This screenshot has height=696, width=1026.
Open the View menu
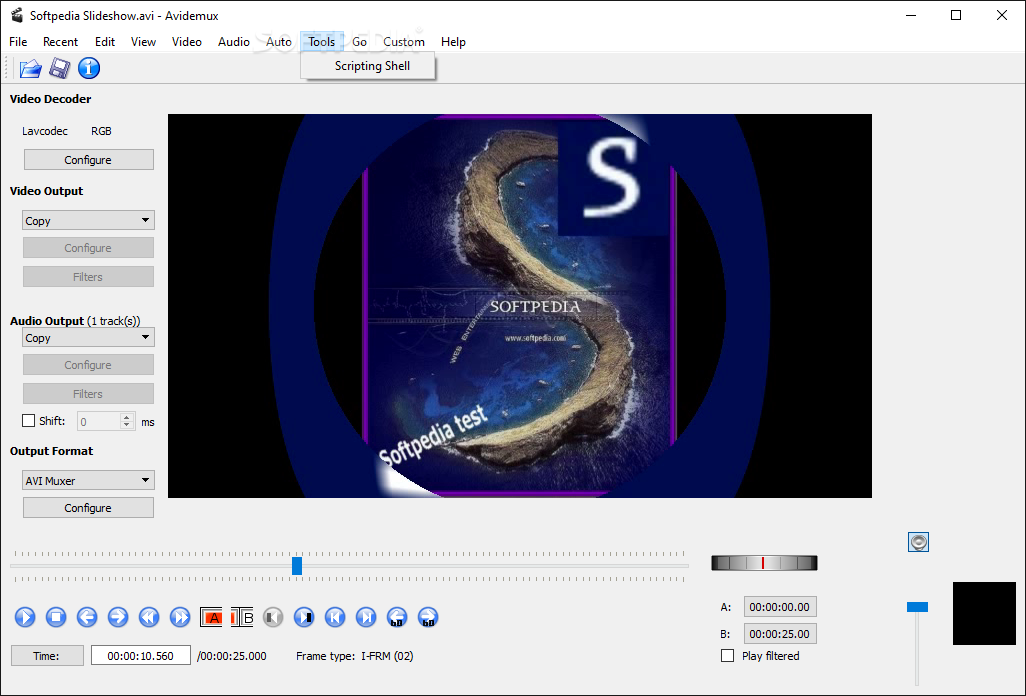pyautogui.click(x=143, y=42)
